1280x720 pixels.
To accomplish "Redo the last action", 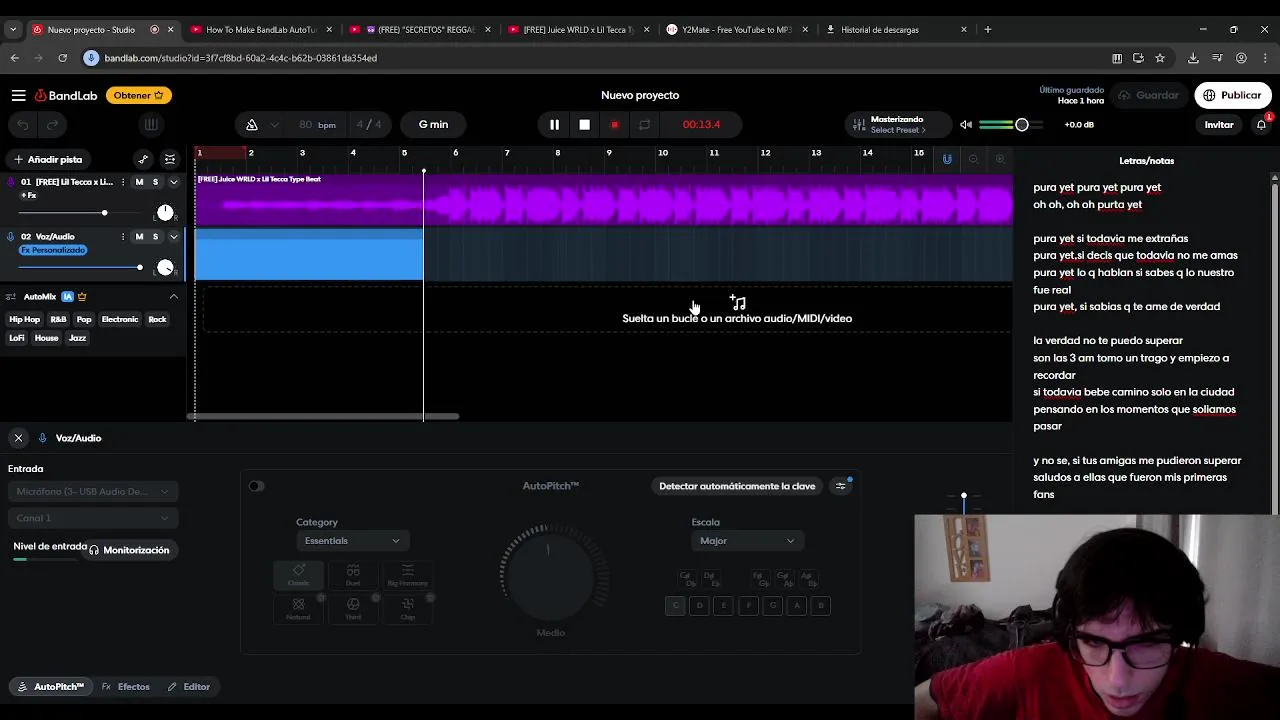I will pyautogui.click(x=52, y=125).
